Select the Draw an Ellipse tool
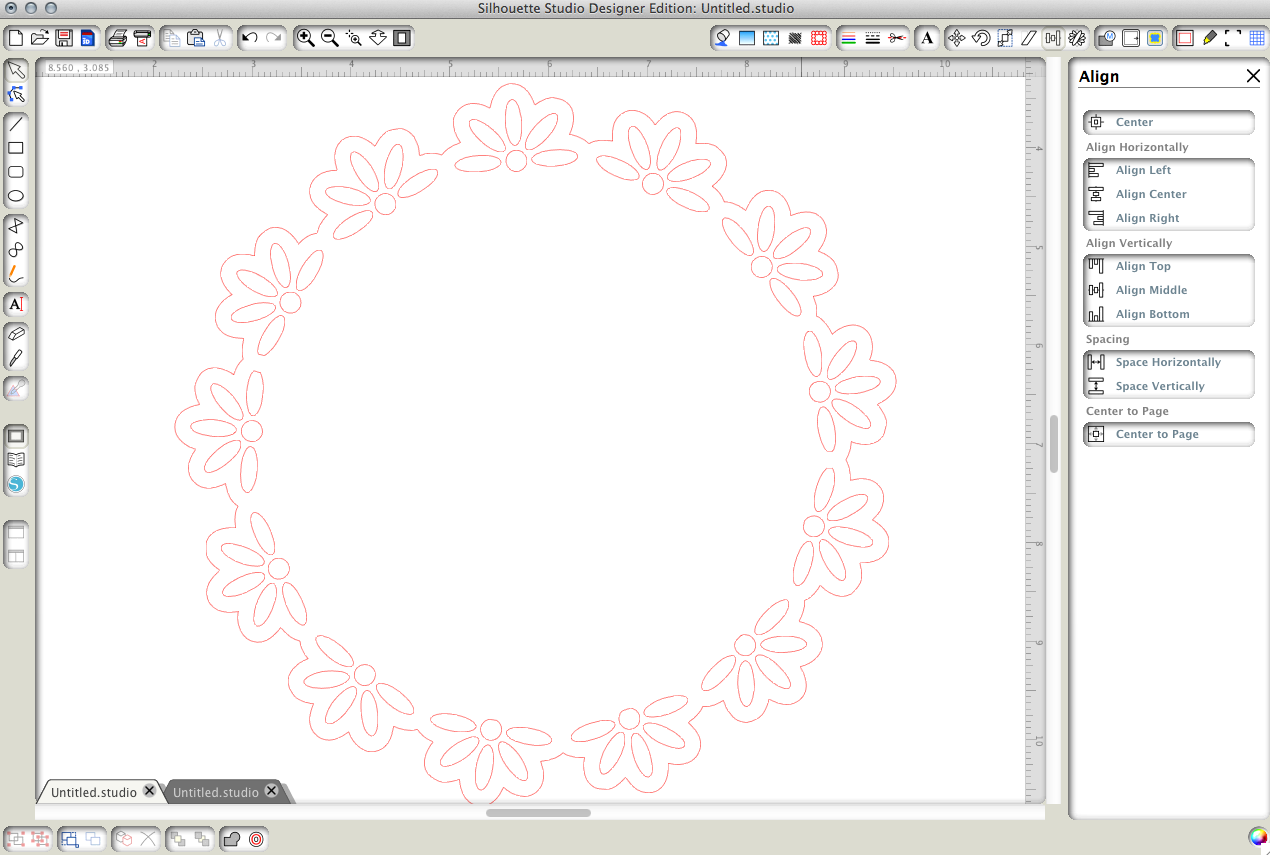The height and width of the screenshot is (855, 1270). (16, 196)
